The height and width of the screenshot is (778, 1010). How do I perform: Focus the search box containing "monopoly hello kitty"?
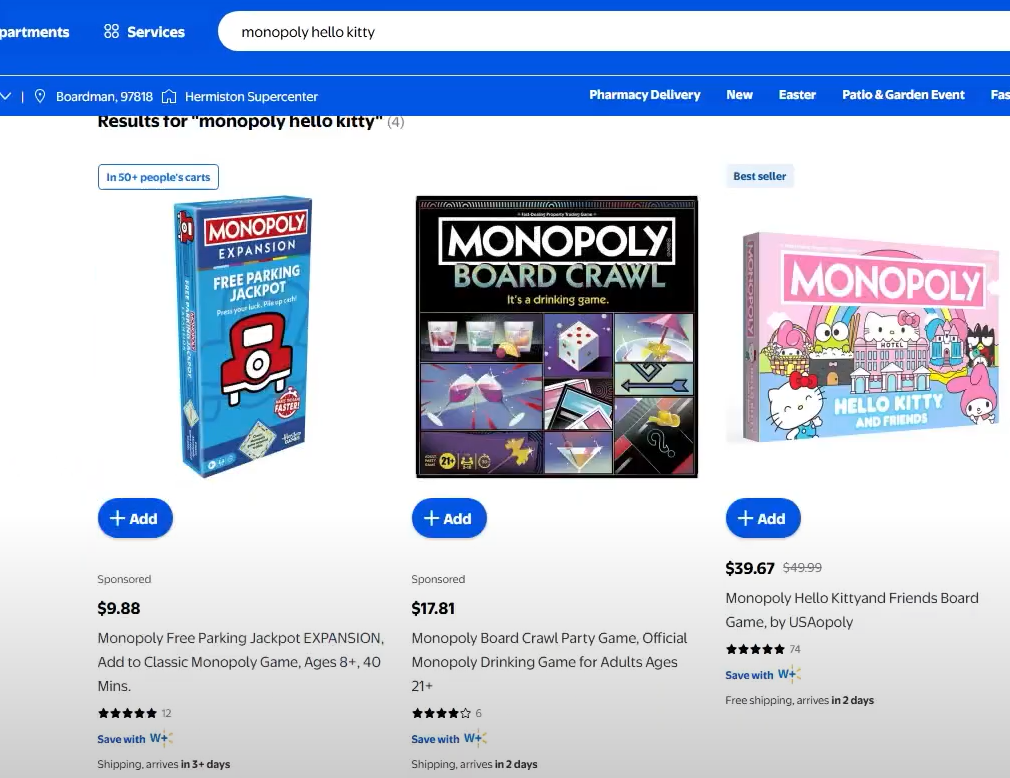[x=600, y=32]
